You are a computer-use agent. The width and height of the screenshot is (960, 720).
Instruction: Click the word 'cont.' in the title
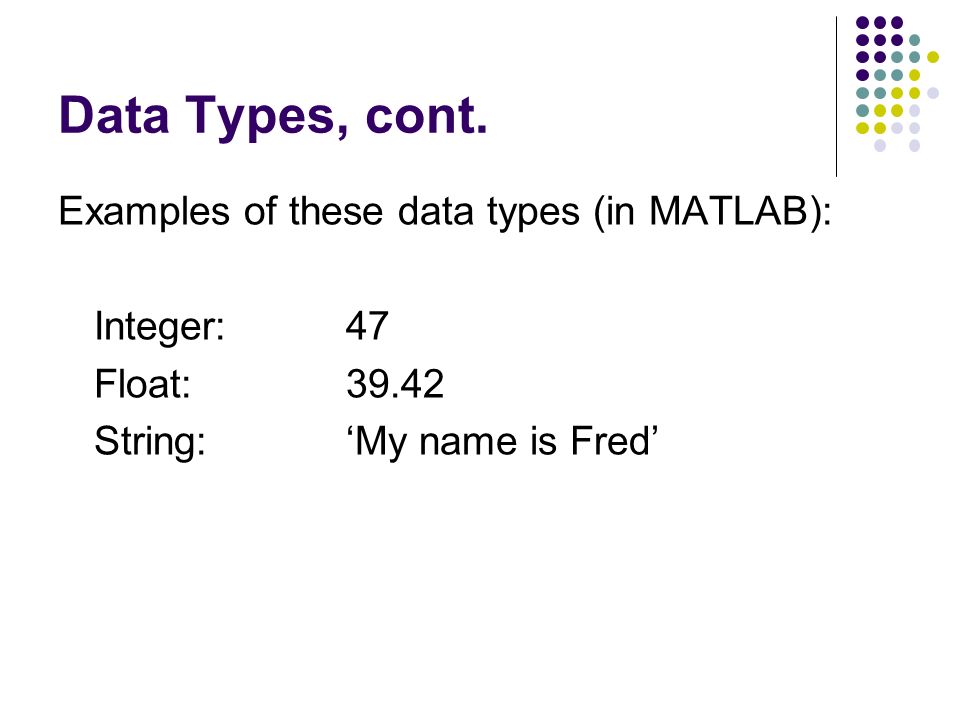point(427,115)
